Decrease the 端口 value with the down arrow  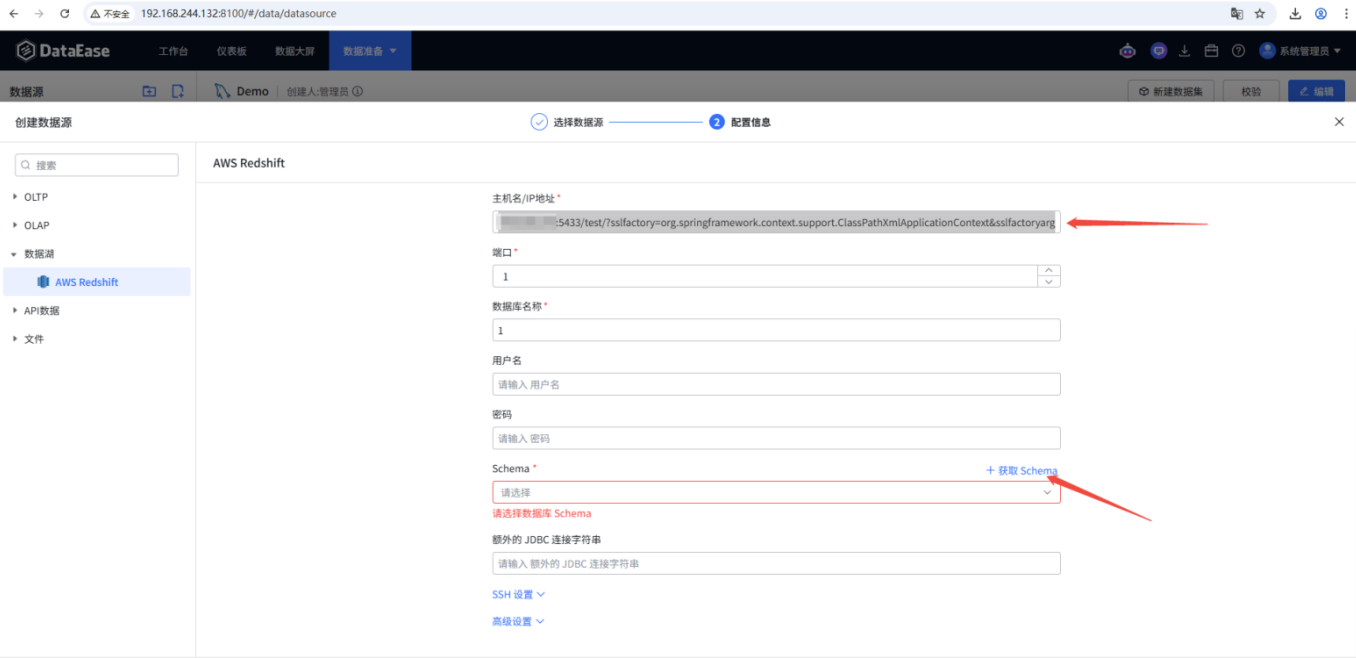coord(1049,282)
